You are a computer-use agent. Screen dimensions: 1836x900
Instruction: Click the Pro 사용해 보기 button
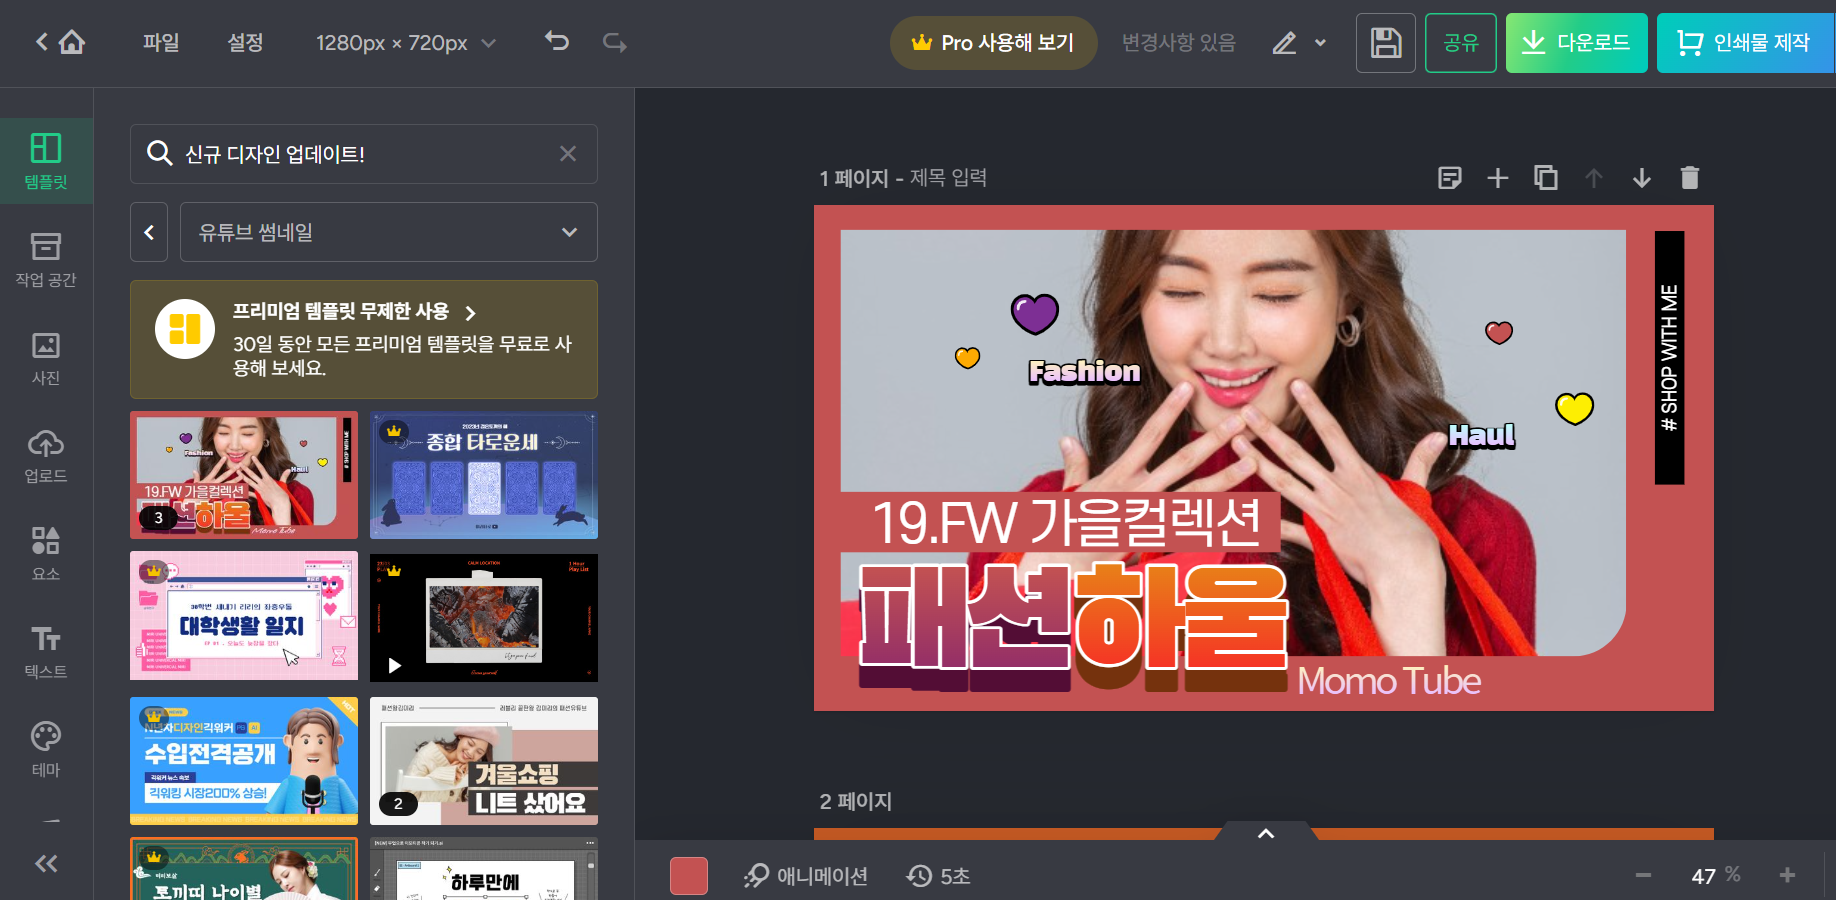pyautogui.click(x=994, y=43)
